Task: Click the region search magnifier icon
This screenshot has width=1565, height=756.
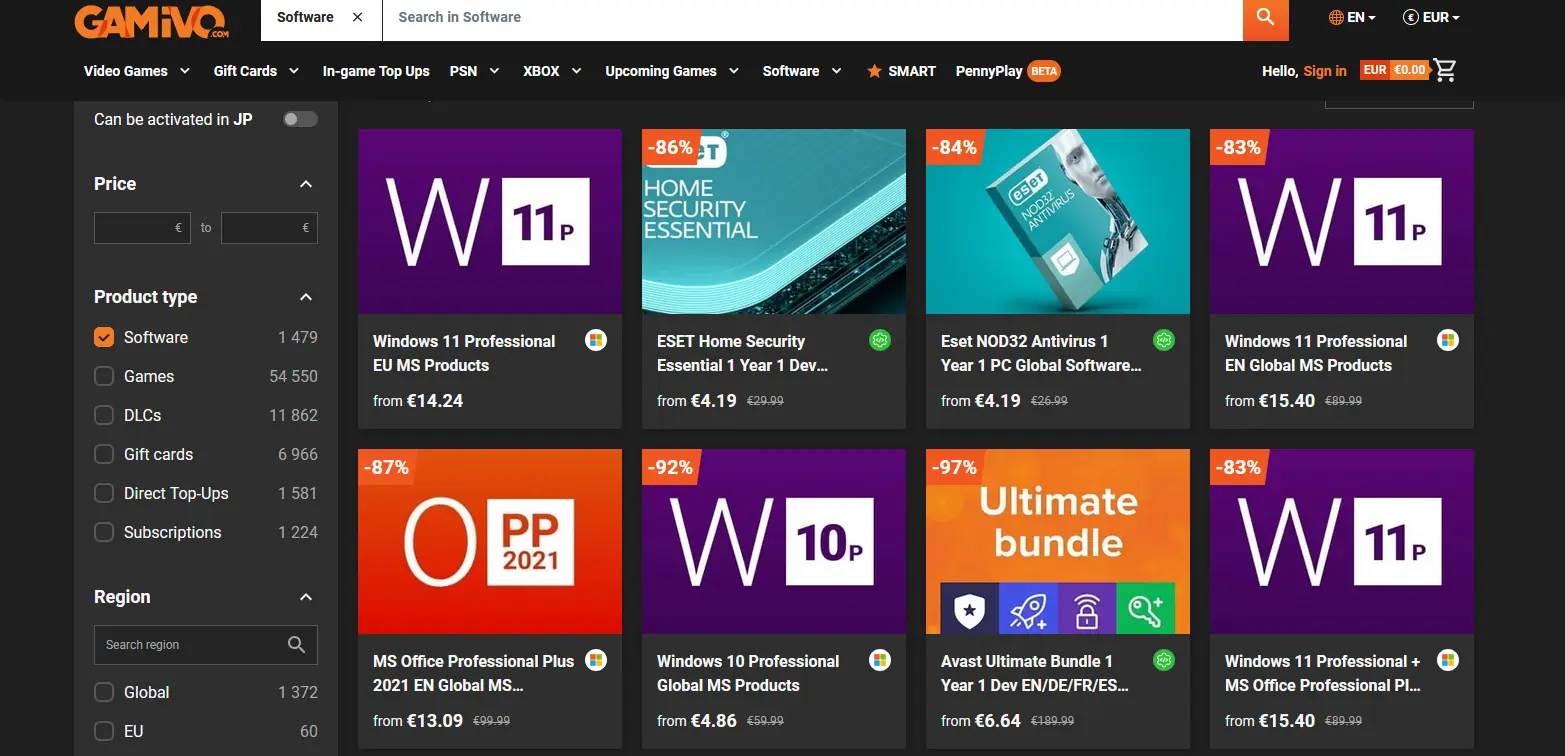Action: (x=296, y=645)
